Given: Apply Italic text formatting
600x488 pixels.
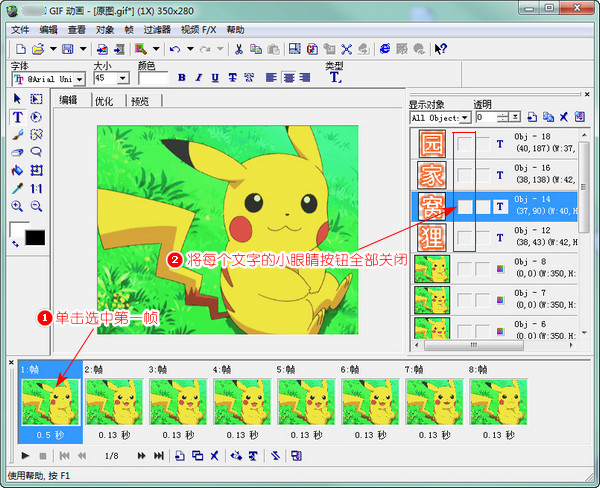Looking at the screenshot, I should pos(199,78).
